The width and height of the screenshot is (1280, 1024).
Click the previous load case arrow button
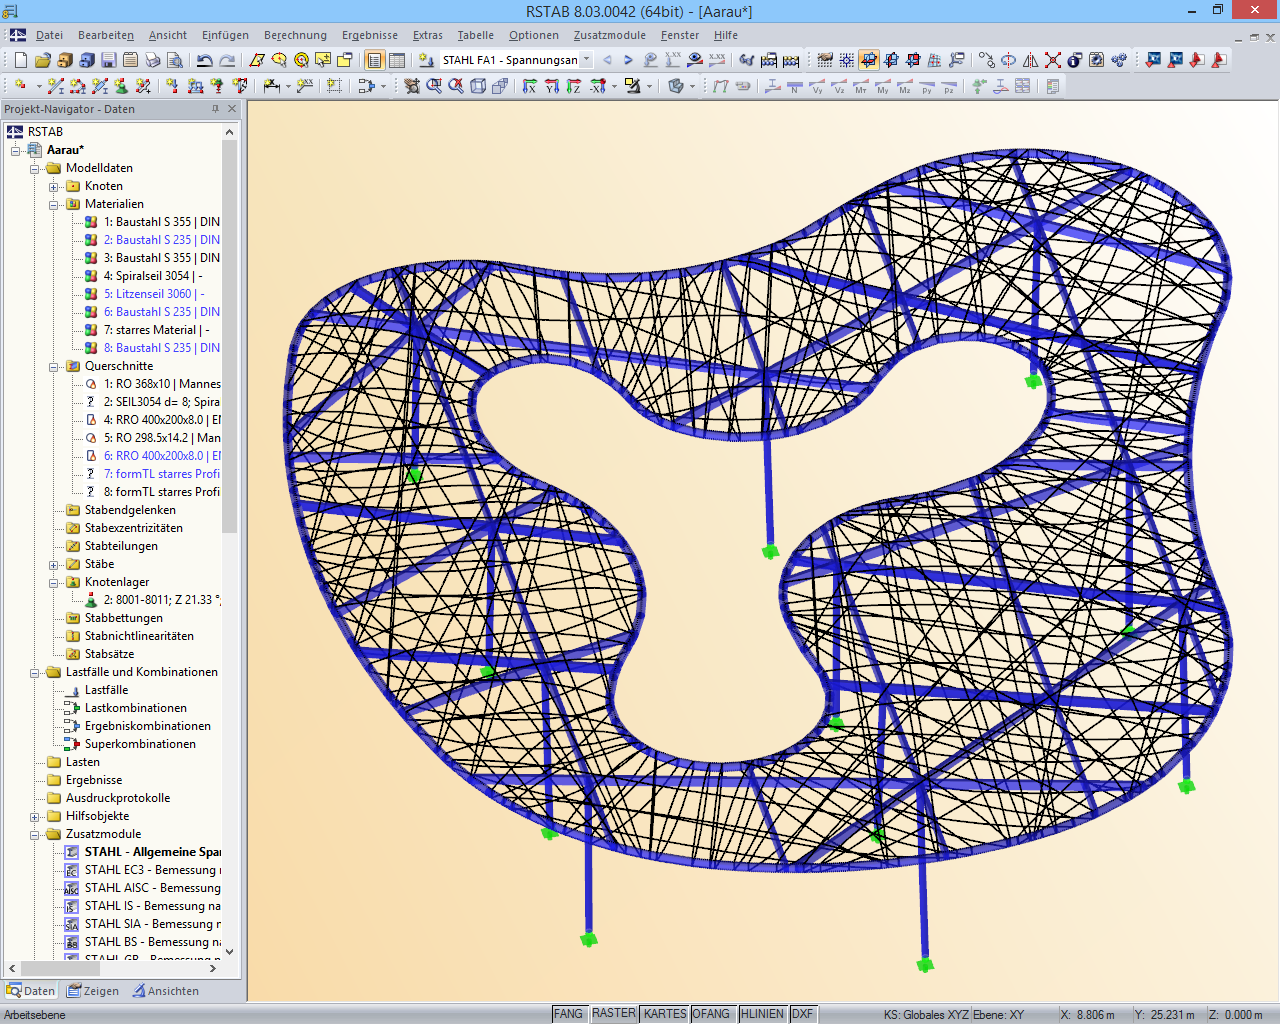pyautogui.click(x=607, y=59)
